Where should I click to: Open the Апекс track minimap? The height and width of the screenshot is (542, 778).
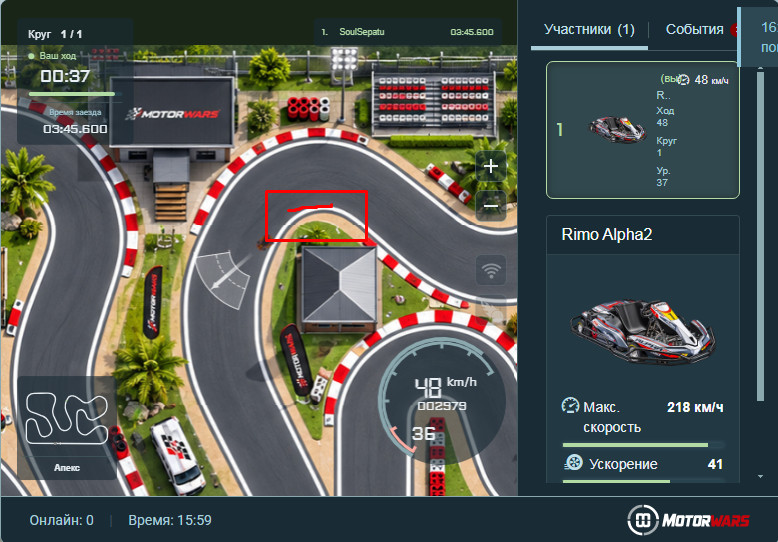pyautogui.click(x=67, y=427)
